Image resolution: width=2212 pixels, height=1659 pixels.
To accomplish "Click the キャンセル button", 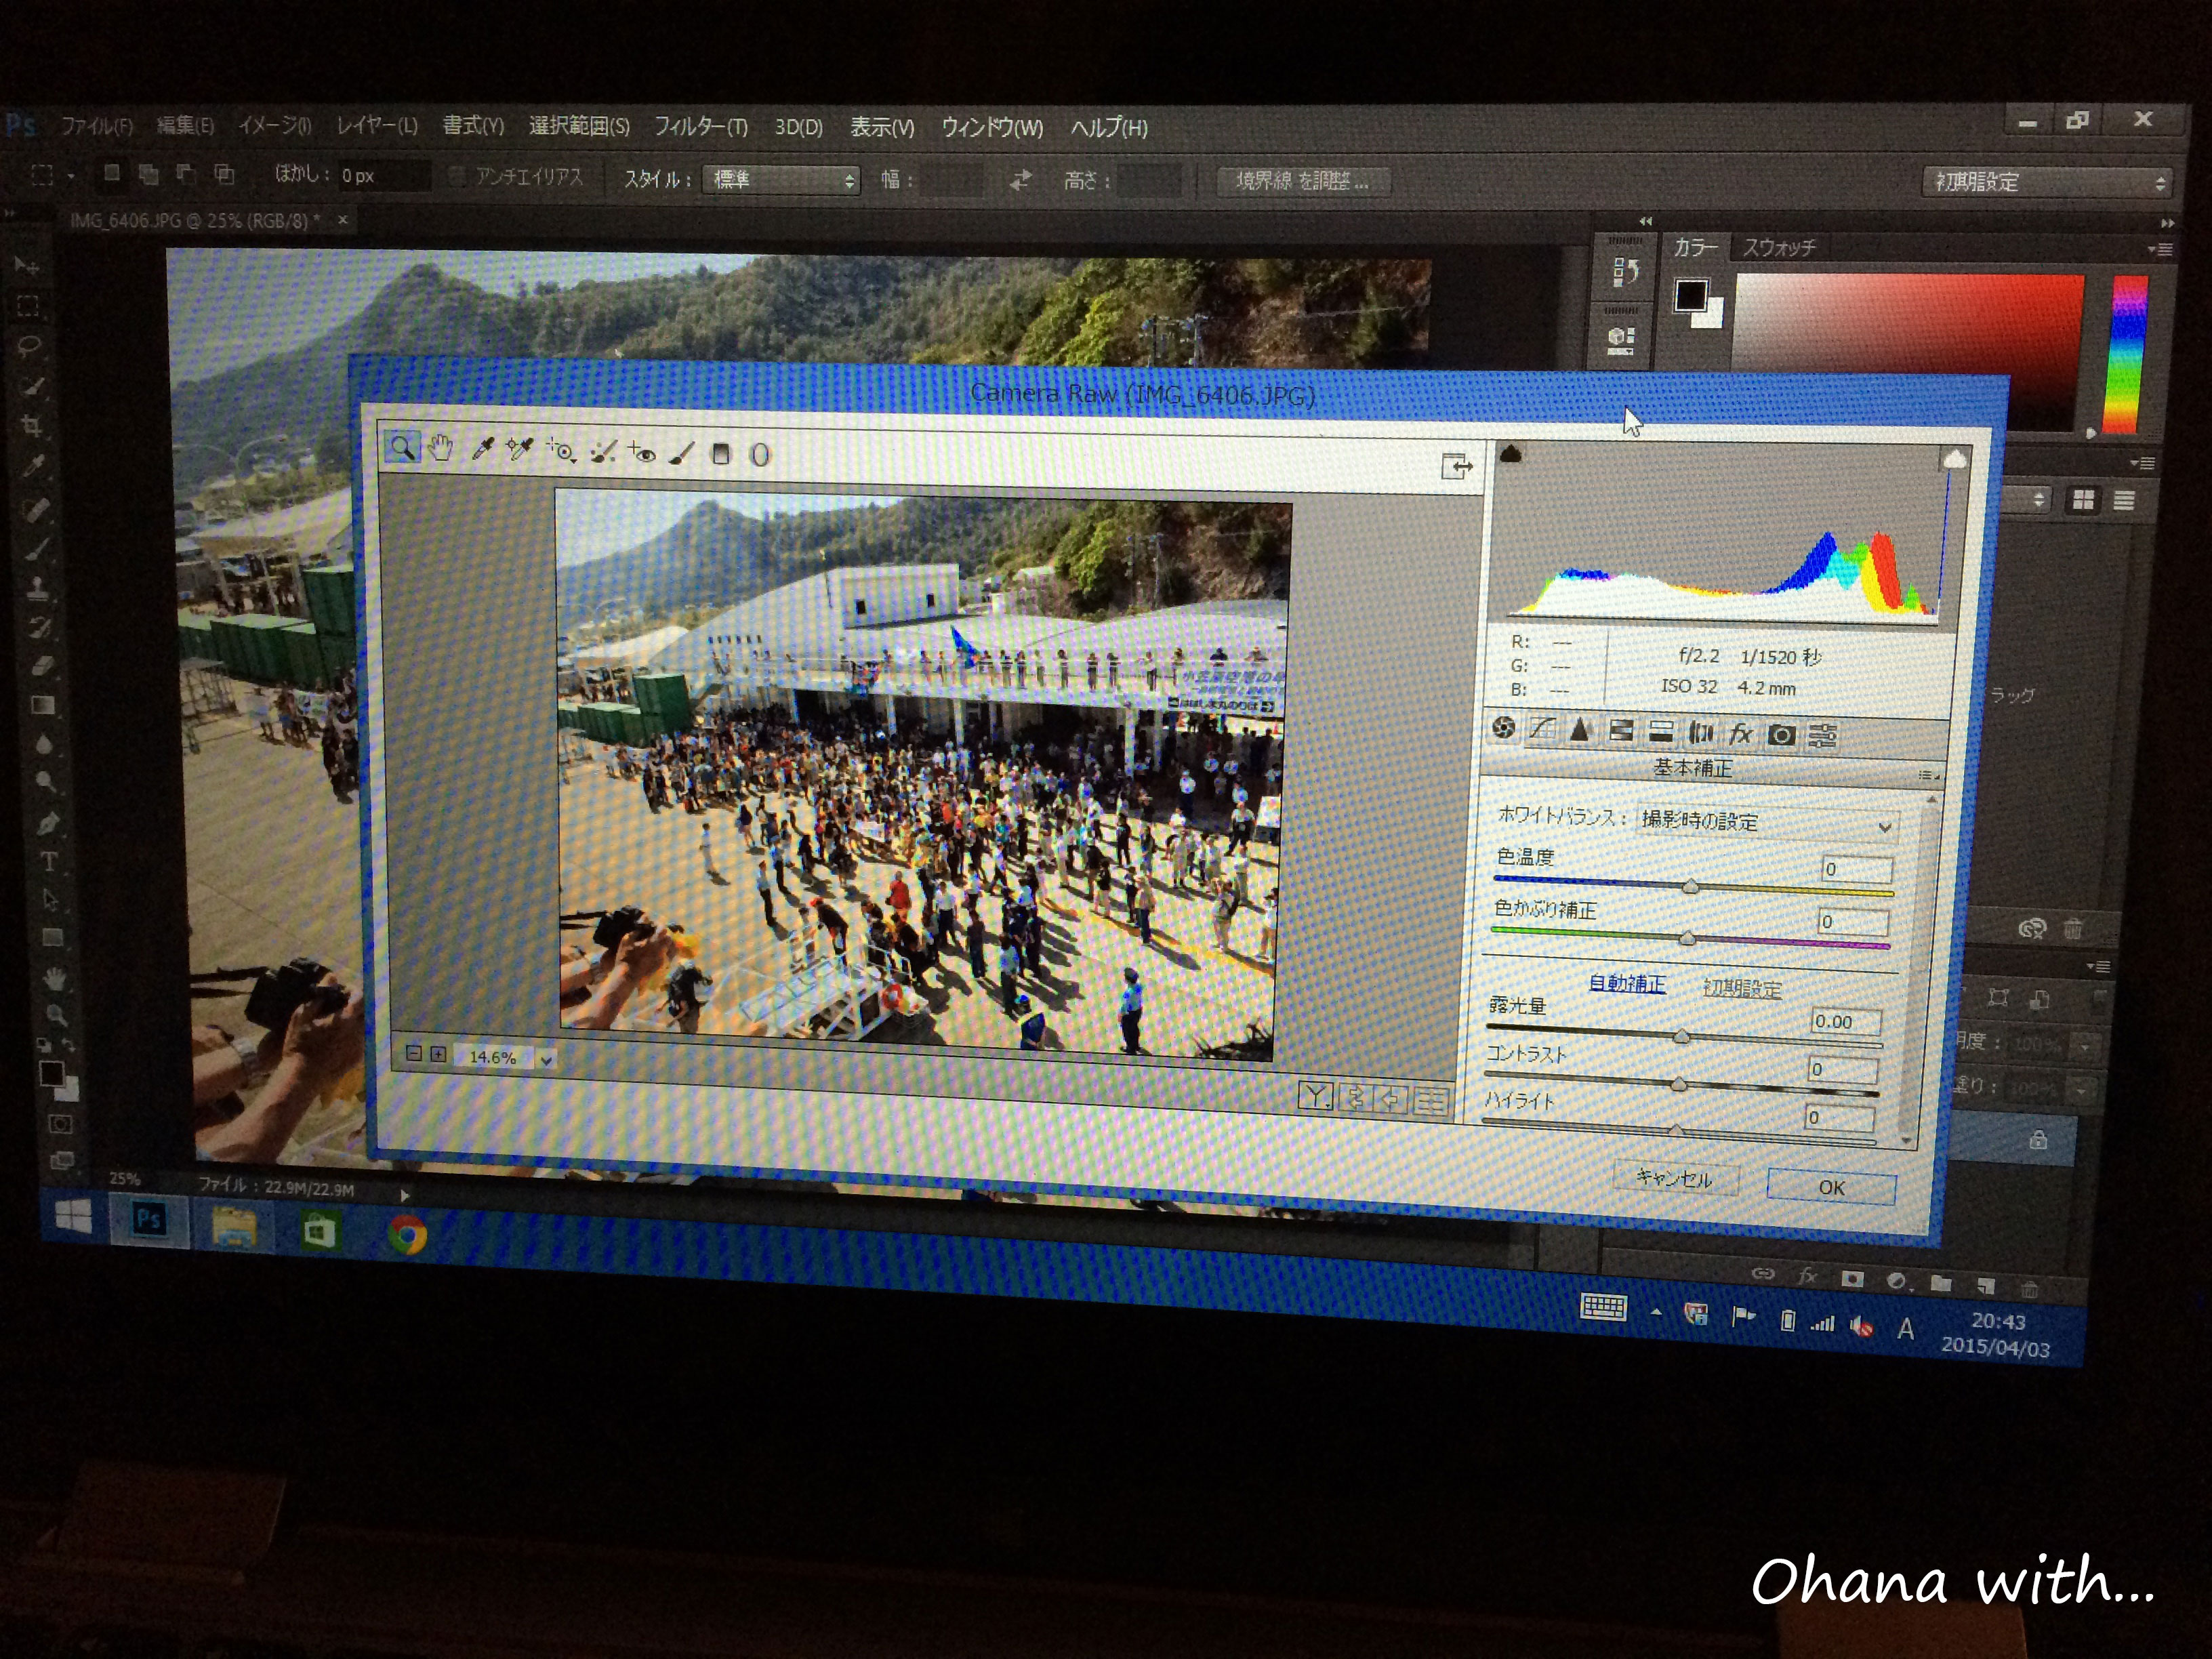I will point(1675,1178).
